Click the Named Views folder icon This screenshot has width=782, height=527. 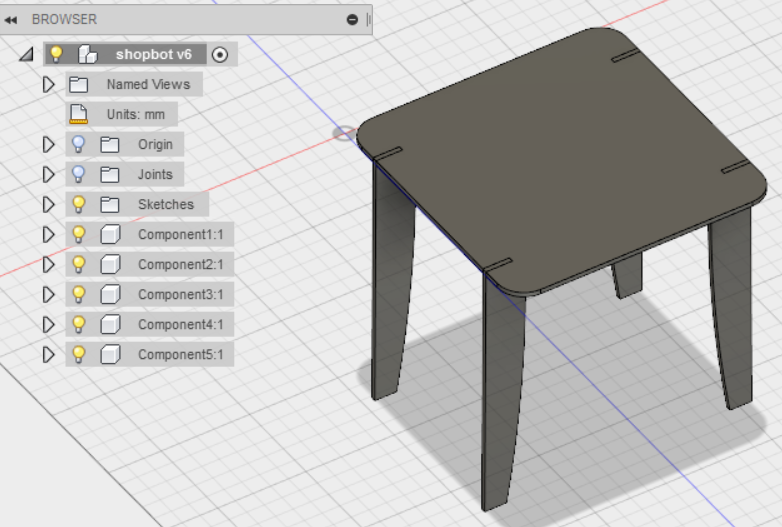(x=79, y=84)
